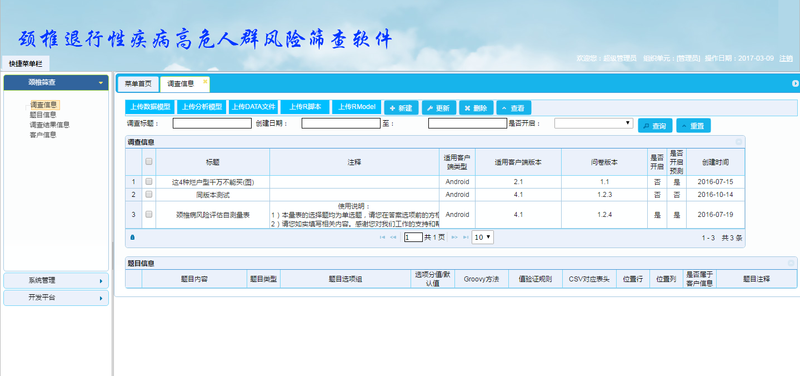
Task: Check the row for 颈椎病风险评估自测量表
Action: [x=149, y=214]
